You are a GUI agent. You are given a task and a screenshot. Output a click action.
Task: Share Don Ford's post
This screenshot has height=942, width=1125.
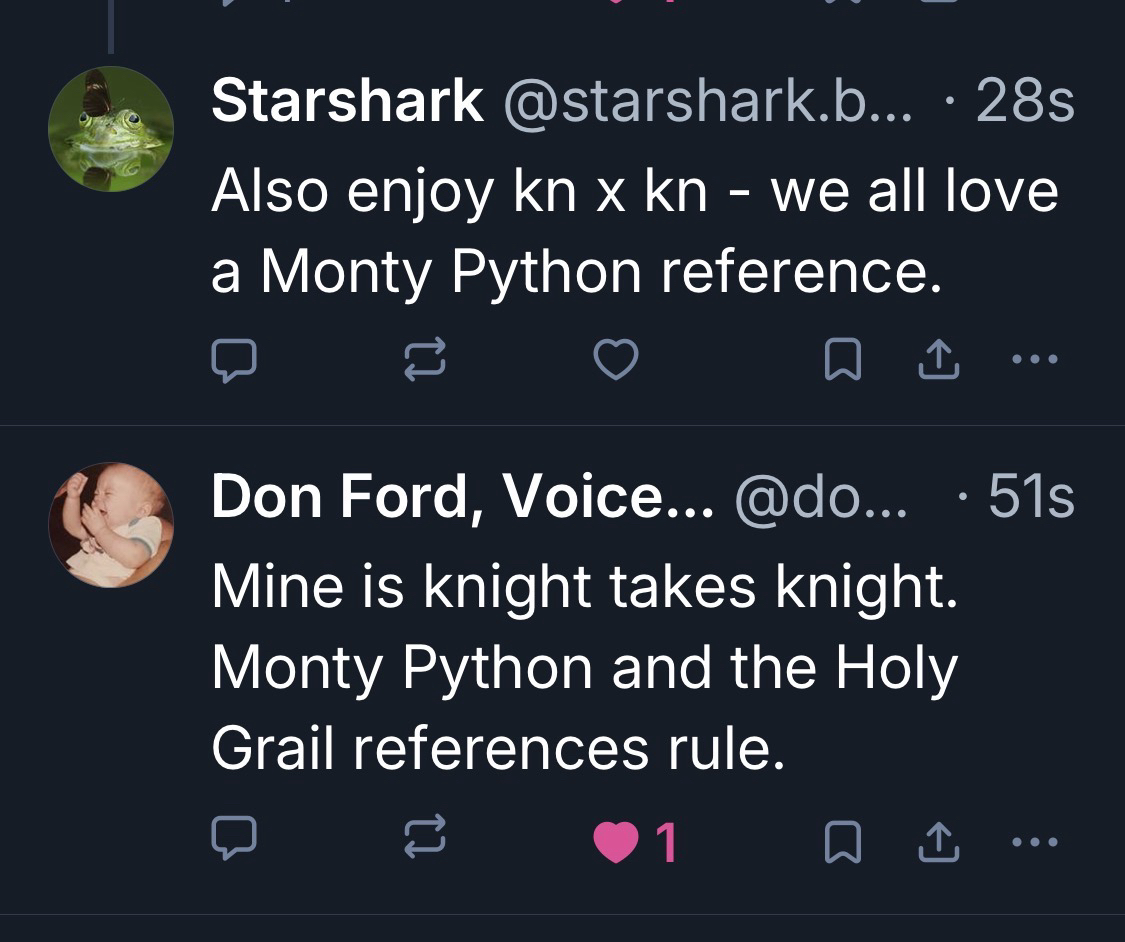pos(939,841)
